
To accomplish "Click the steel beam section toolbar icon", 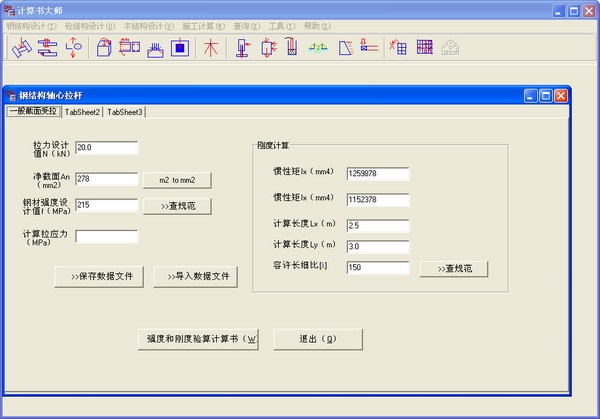I will tap(22, 47).
